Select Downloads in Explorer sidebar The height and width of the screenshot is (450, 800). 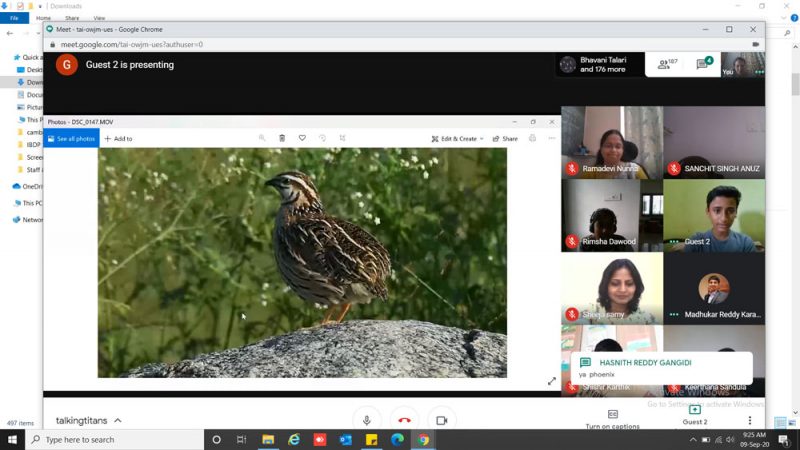30,82
